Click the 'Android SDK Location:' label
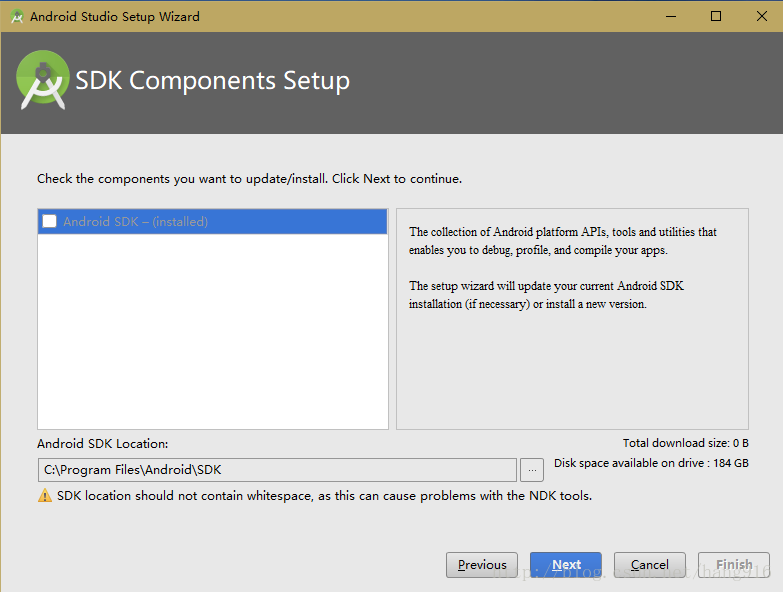783x592 pixels. tap(102, 444)
